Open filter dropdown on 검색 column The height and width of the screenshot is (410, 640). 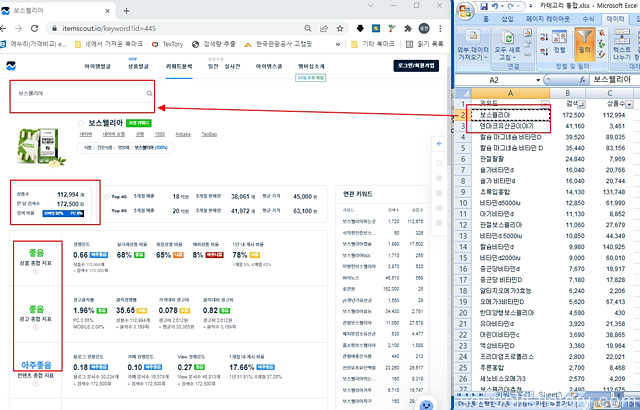581,104
